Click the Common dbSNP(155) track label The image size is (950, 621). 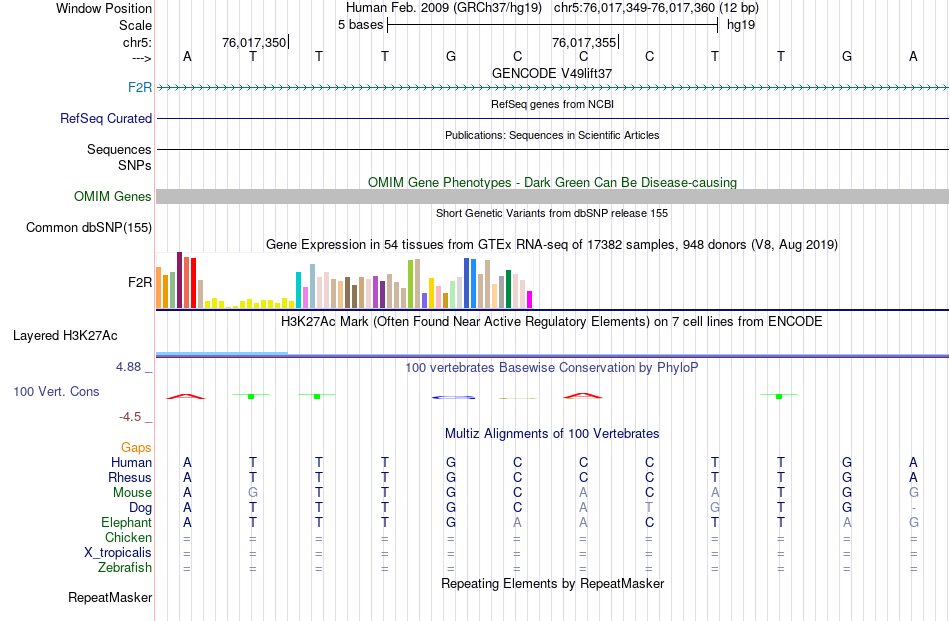[x=89, y=228]
